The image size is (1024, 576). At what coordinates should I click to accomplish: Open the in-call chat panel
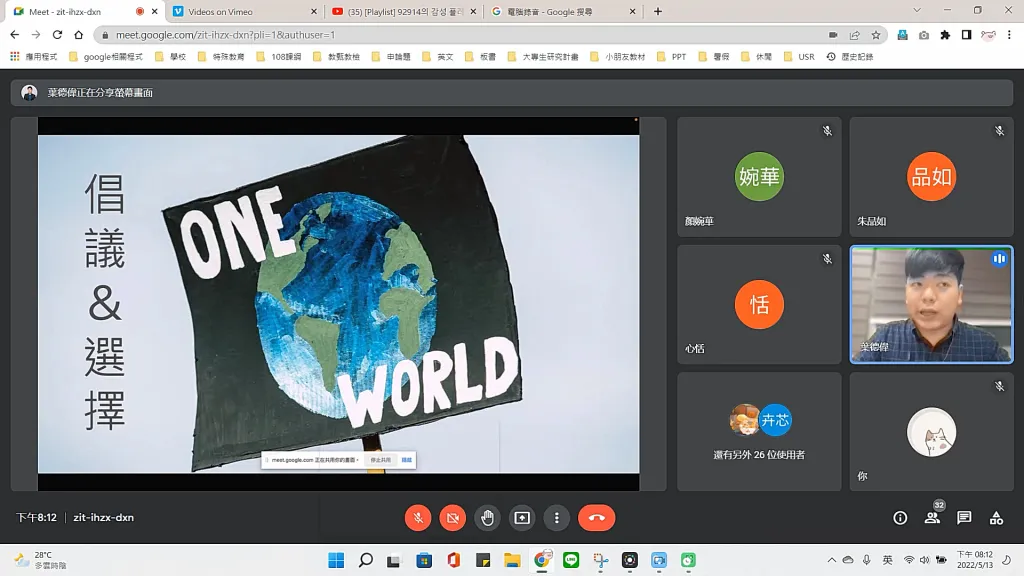point(964,518)
